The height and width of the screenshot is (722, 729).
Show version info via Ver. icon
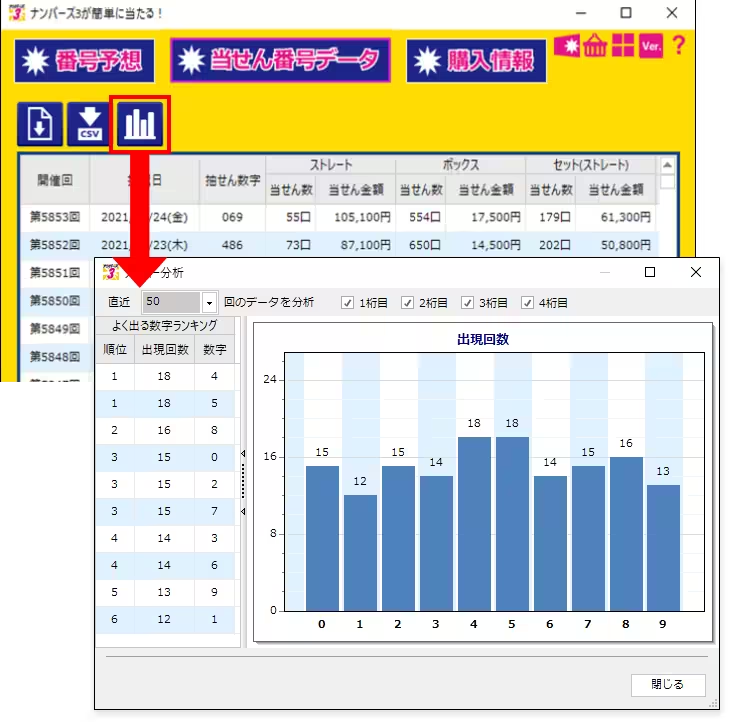coord(651,46)
